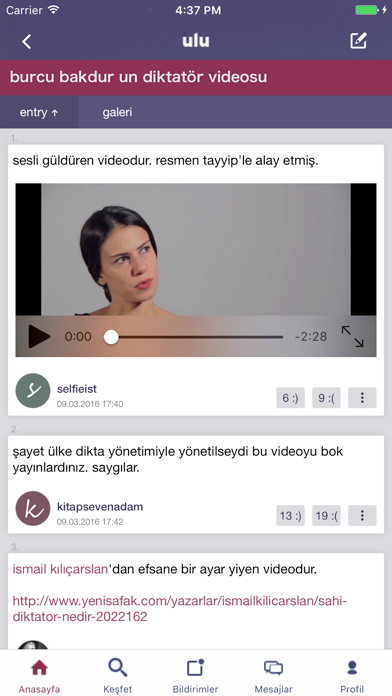
Task: Go to the Profil tab
Action: coord(352,676)
